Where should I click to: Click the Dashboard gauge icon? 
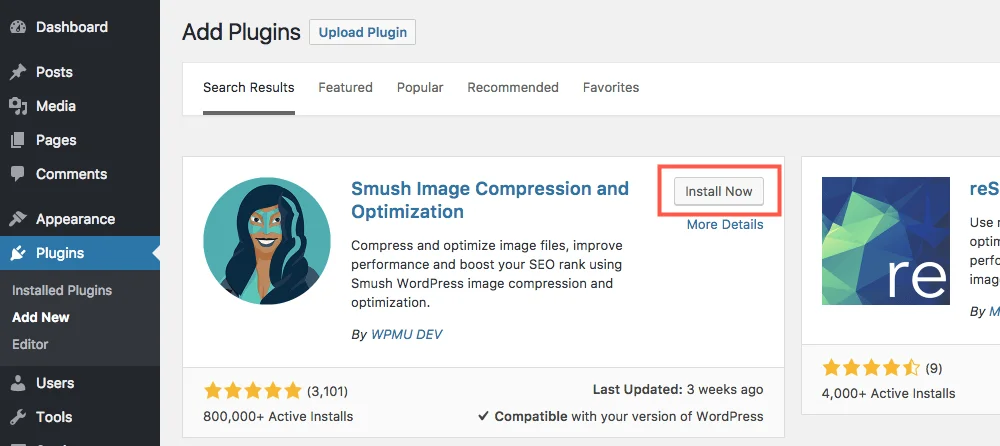tap(18, 27)
